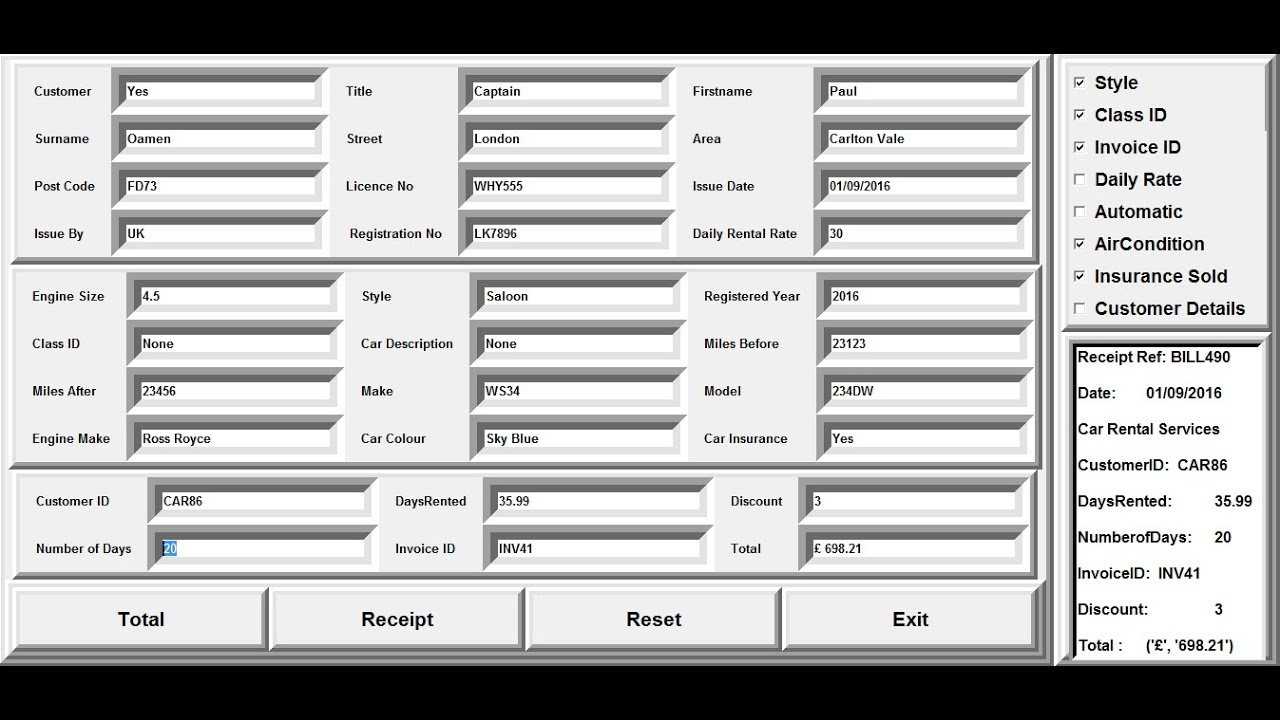Click the Number of Days field
Screen dimensions: 1280x720
[262, 548]
